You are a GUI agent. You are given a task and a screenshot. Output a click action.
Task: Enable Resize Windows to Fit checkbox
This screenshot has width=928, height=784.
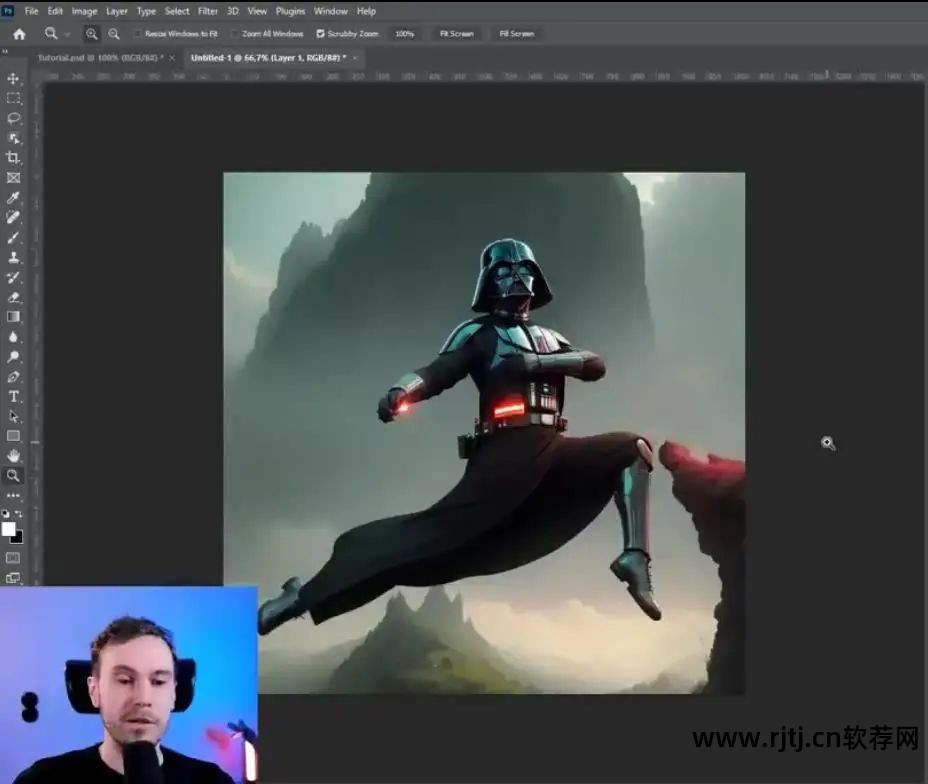138,34
